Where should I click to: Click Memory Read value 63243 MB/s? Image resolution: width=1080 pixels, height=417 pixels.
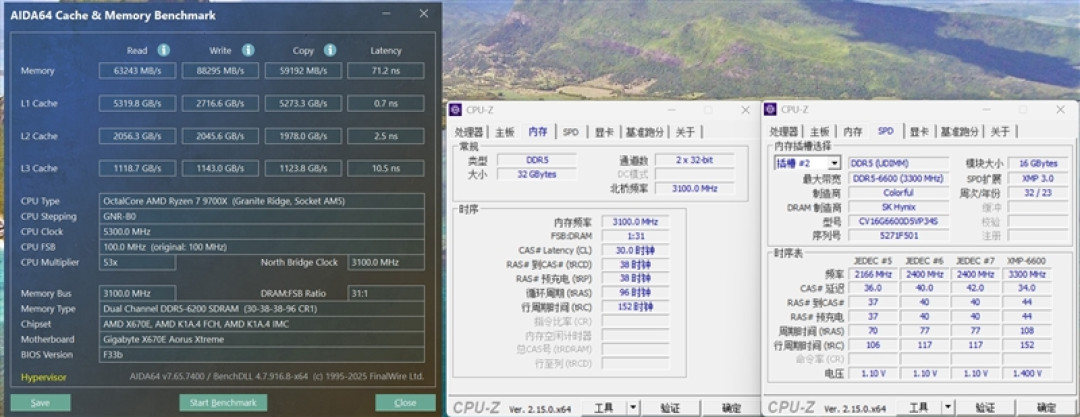tap(137, 71)
